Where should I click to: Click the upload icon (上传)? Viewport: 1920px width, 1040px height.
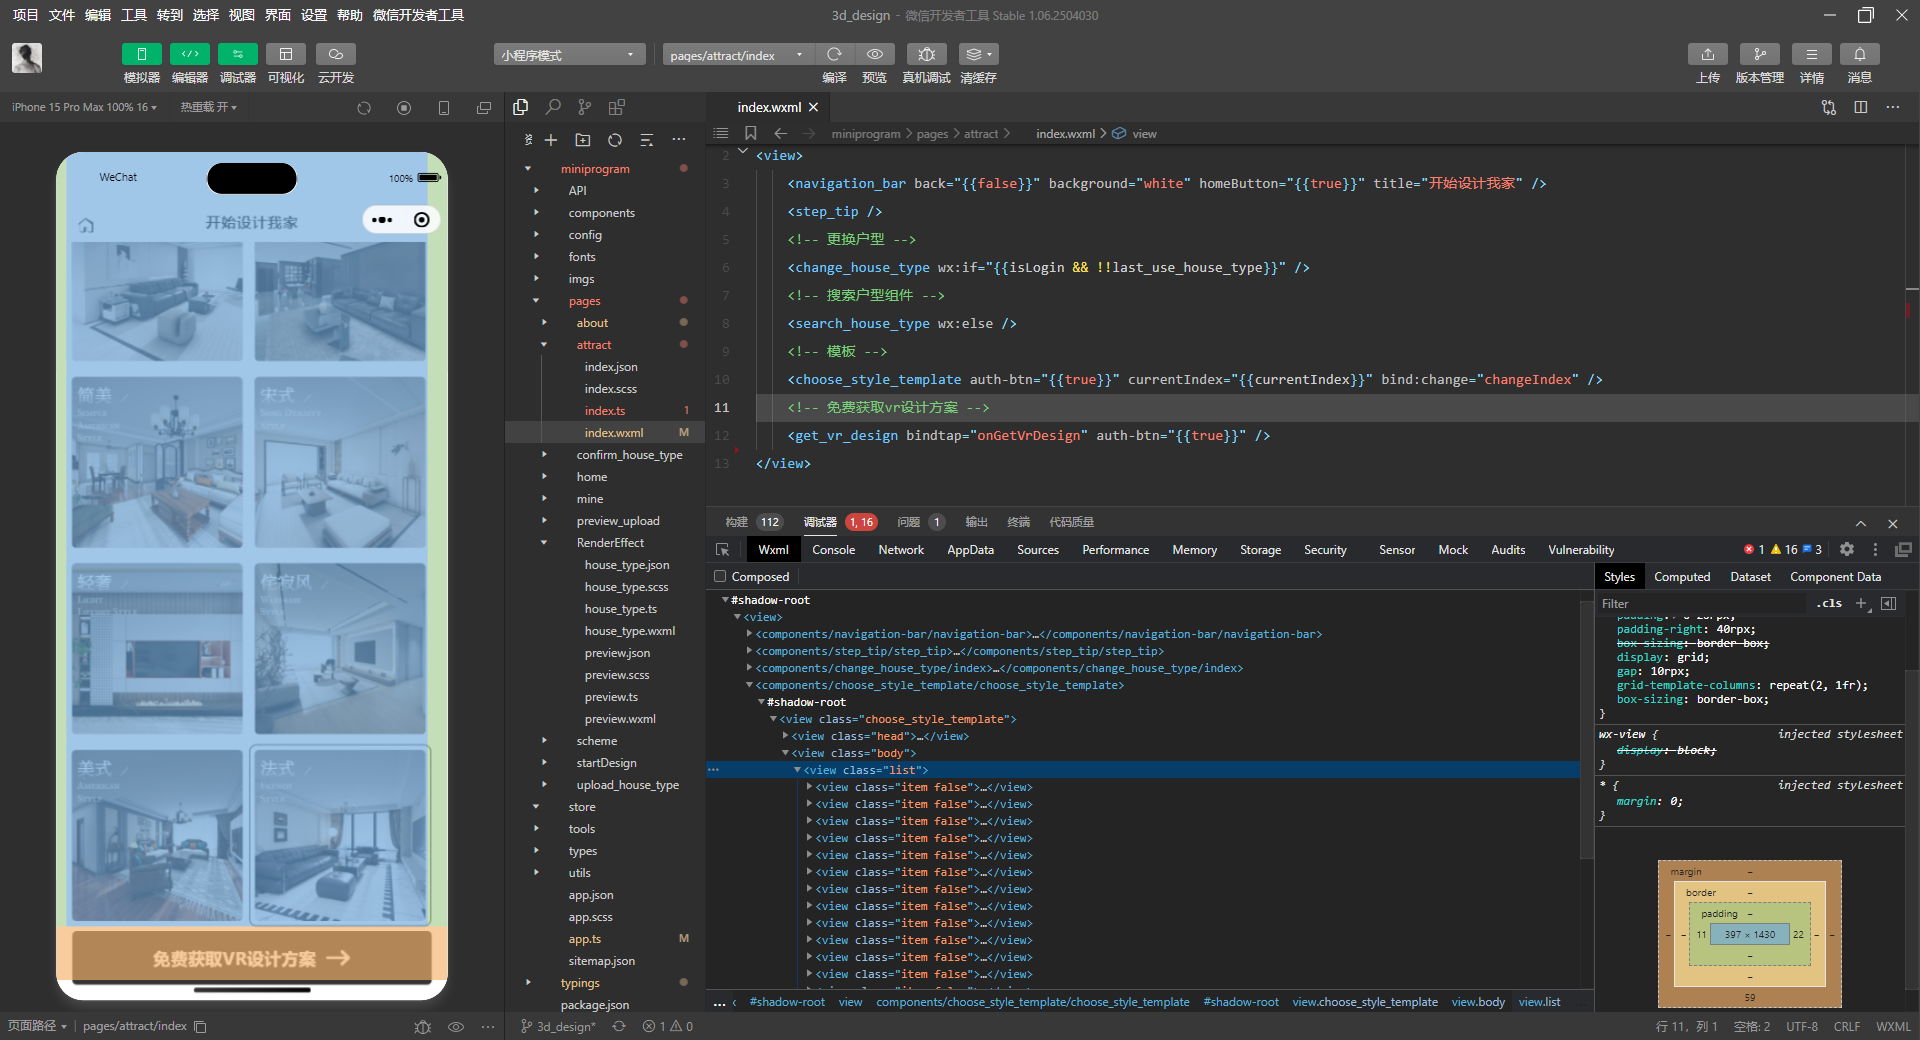(x=1707, y=55)
